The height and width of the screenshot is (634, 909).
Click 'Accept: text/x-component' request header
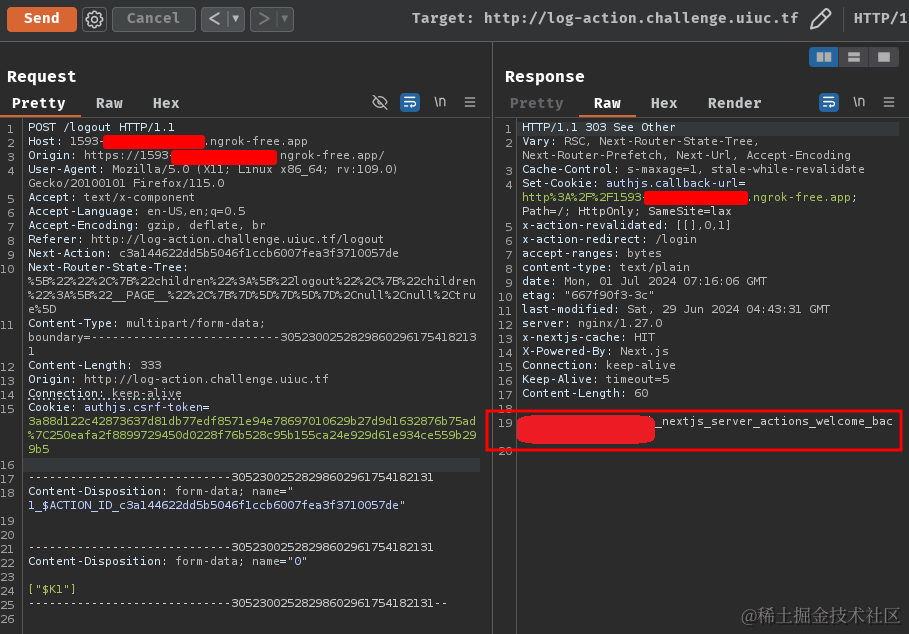111,197
